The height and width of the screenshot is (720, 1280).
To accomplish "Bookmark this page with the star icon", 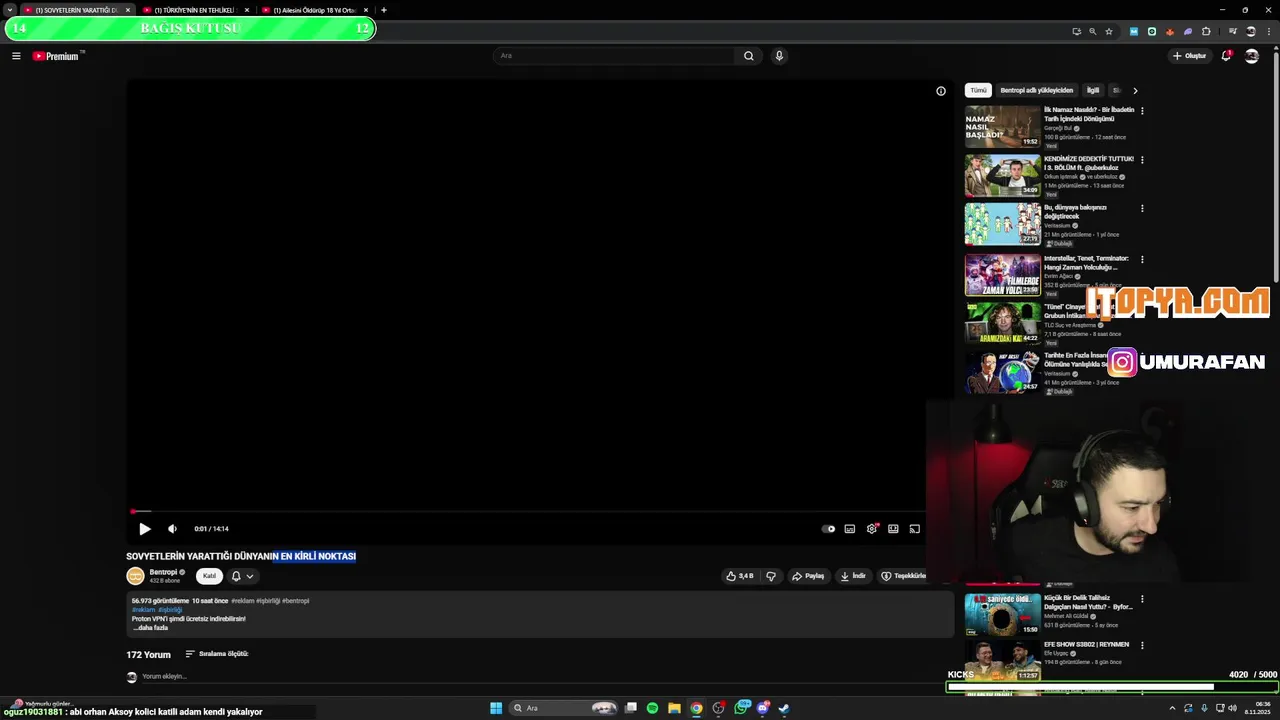I will tap(1109, 31).
